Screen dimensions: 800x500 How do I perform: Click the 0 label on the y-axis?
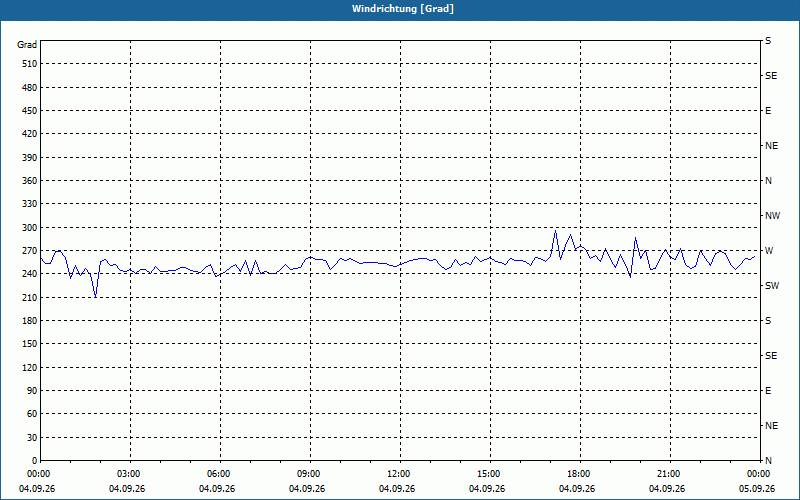pos(34,460)
